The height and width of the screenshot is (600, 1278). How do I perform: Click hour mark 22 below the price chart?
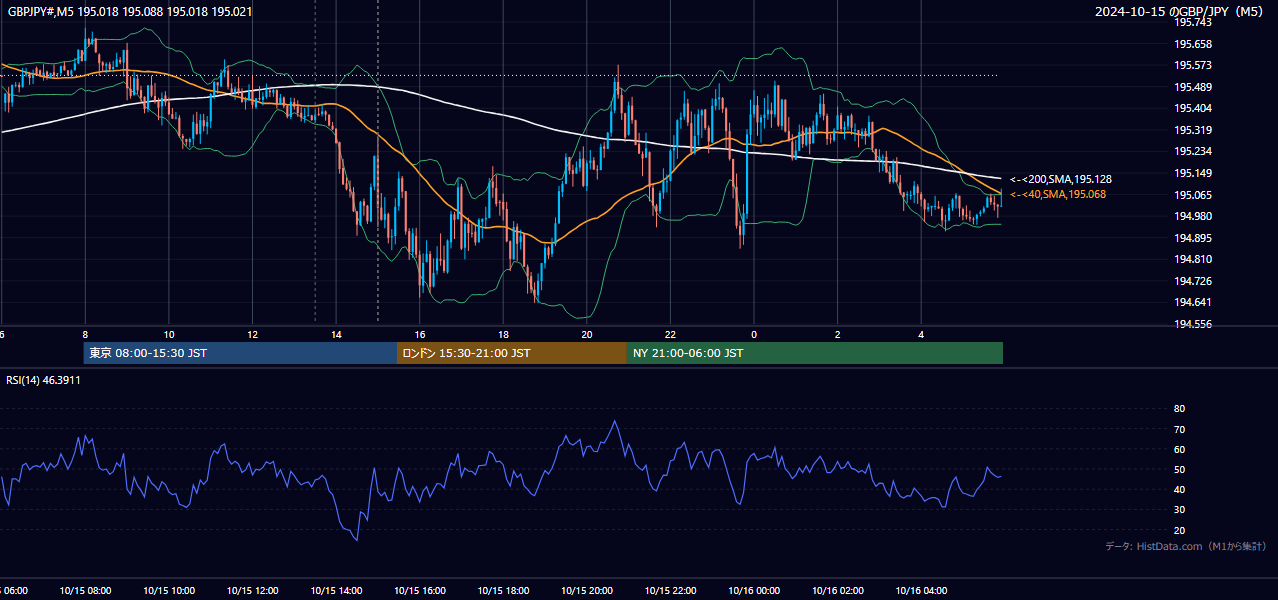[x=671, y=335]
